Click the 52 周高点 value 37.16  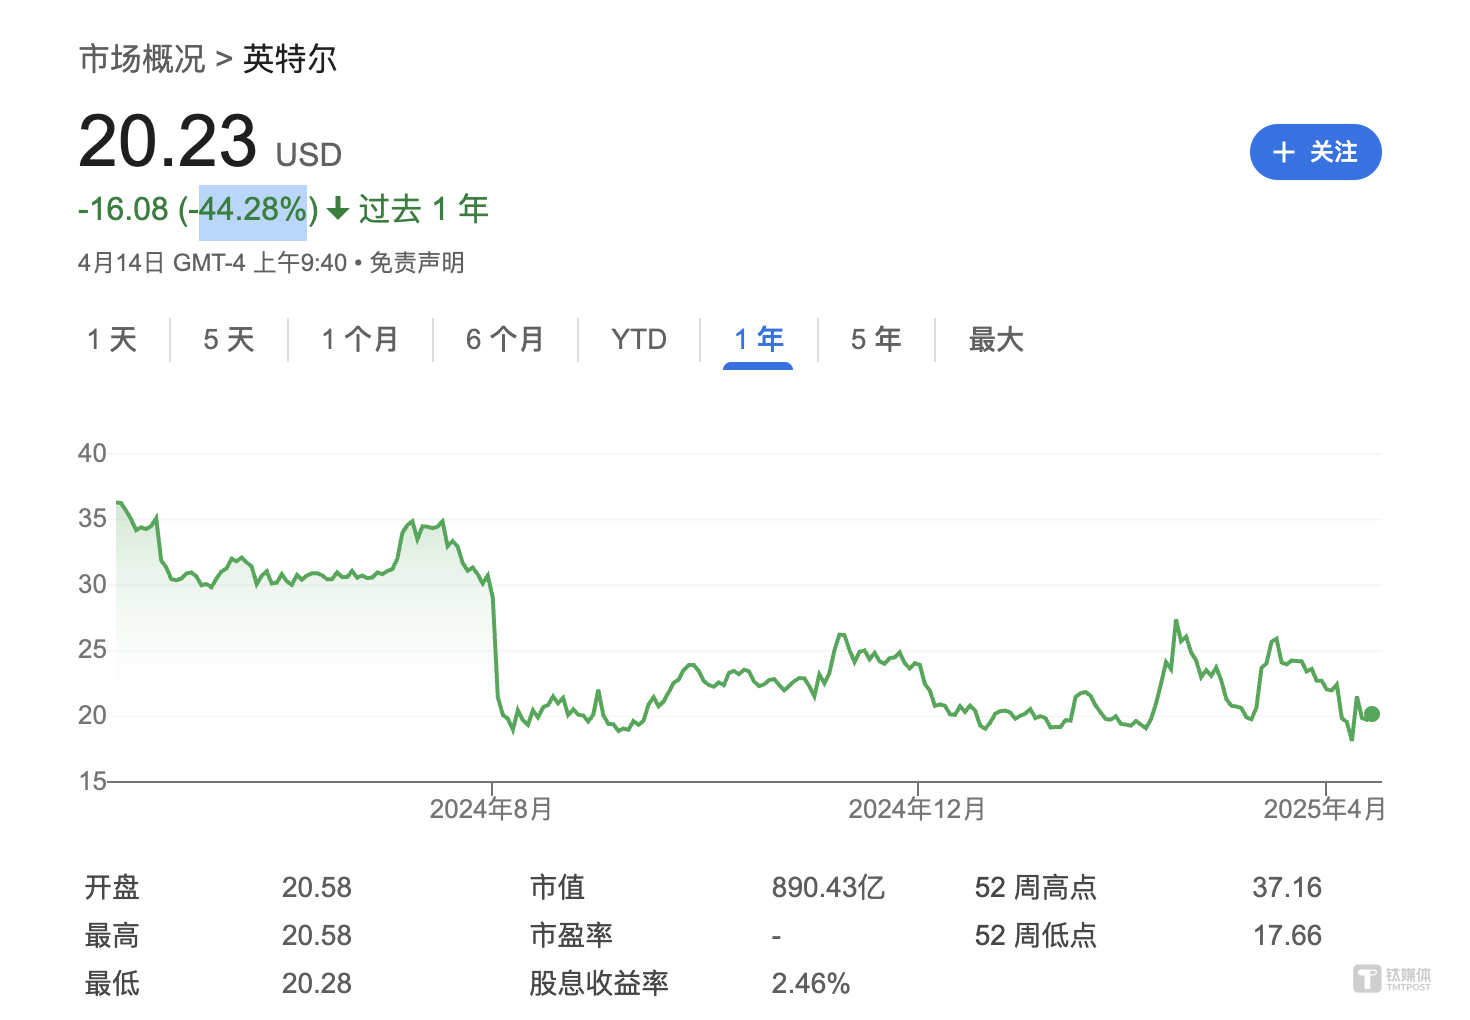[1287, 887]
